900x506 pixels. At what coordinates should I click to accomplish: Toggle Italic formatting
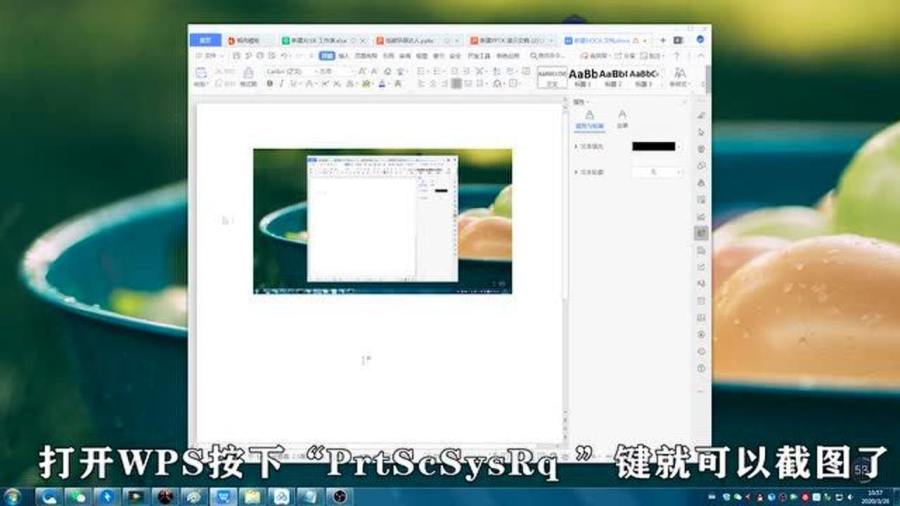[281, 84]
